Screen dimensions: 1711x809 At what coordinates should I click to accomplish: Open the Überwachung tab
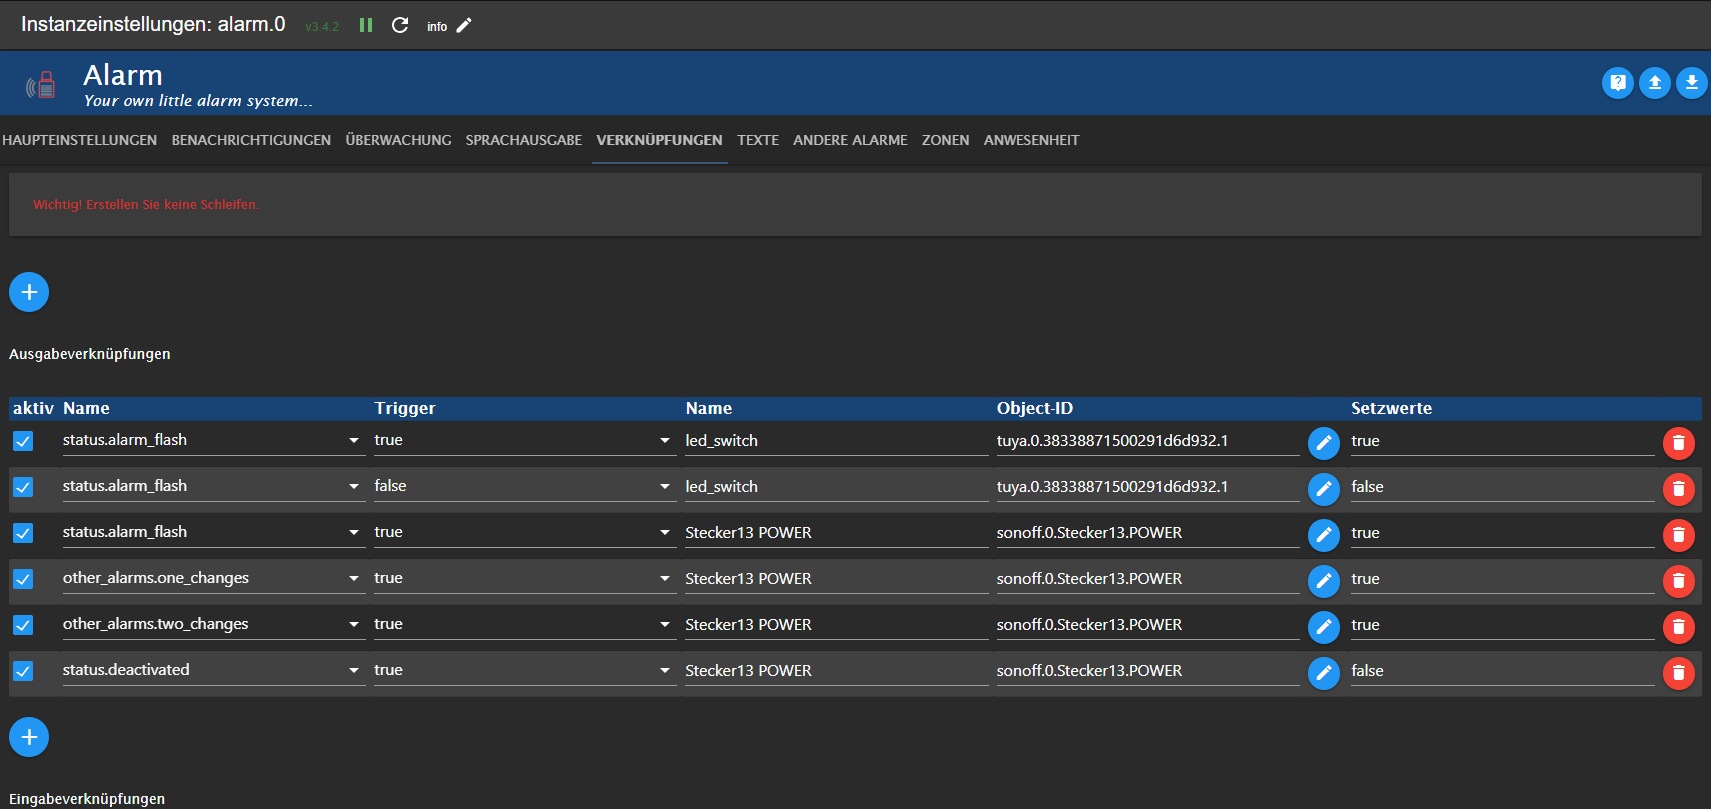tap(398, 140)
